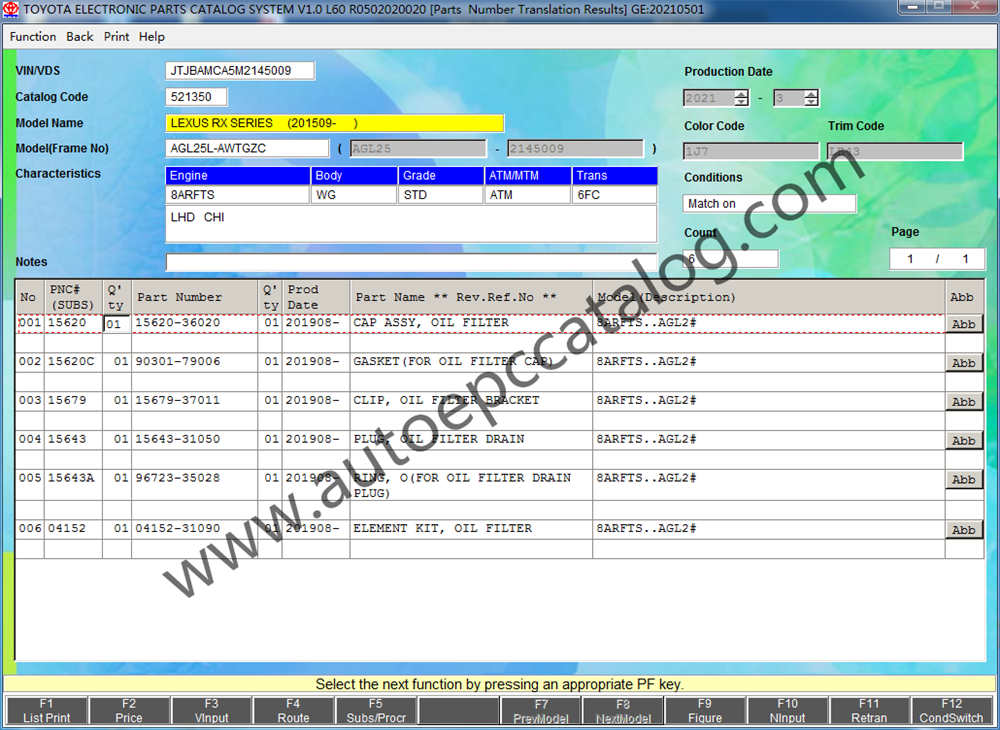Click Abb button for ELEMENT KIT, OIL FILTER
Screen dimensions: 1000x730
coord(964,530)
